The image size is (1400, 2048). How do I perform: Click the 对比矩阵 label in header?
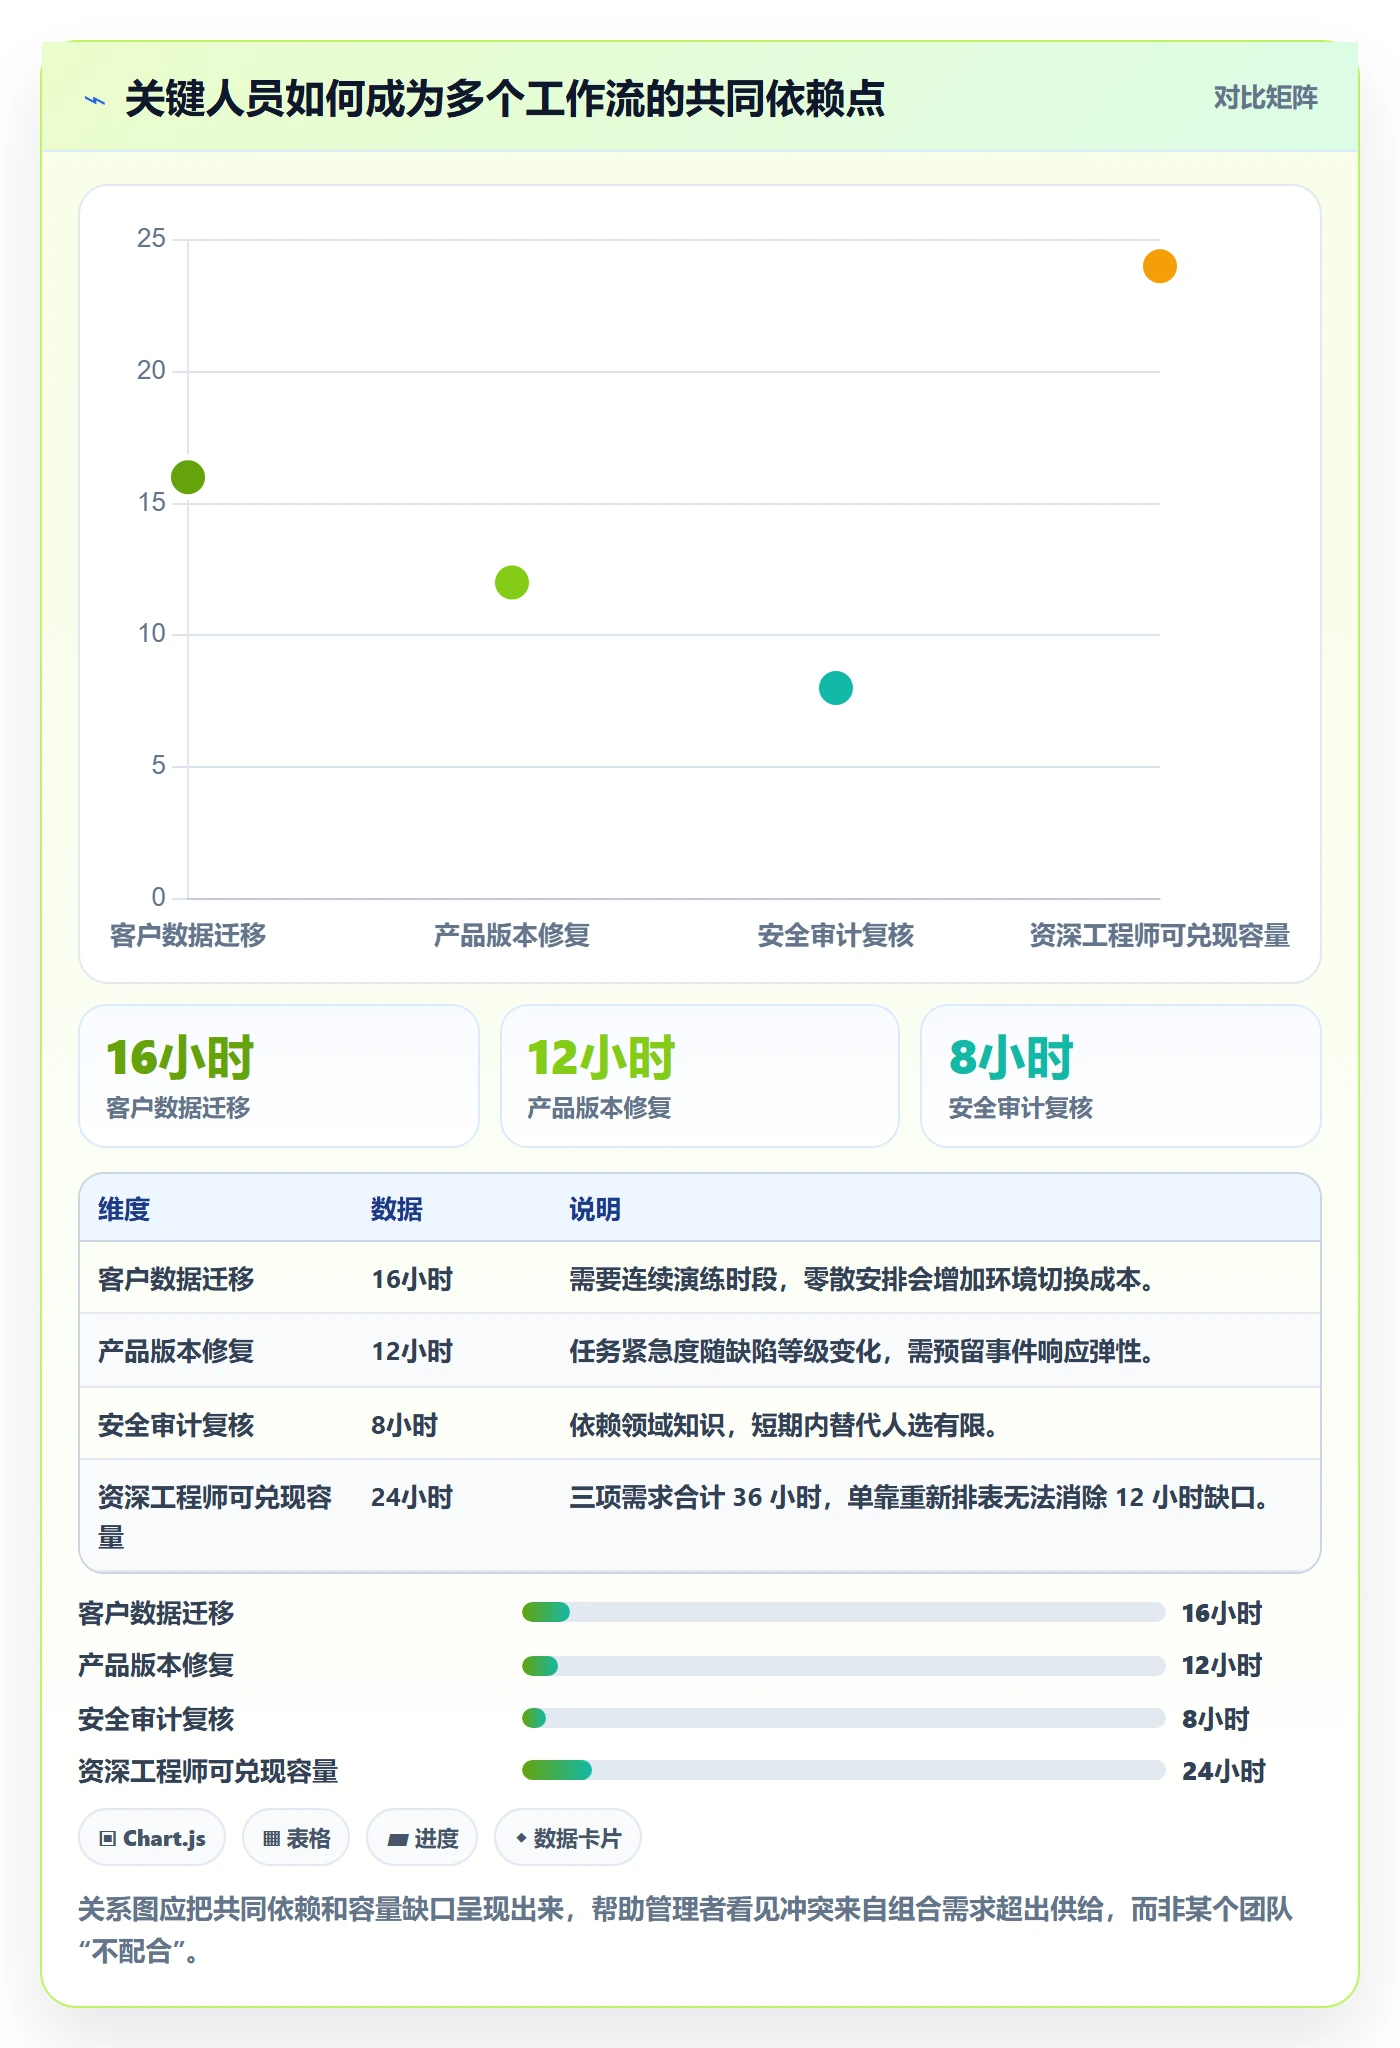(x=1265, y=98)
